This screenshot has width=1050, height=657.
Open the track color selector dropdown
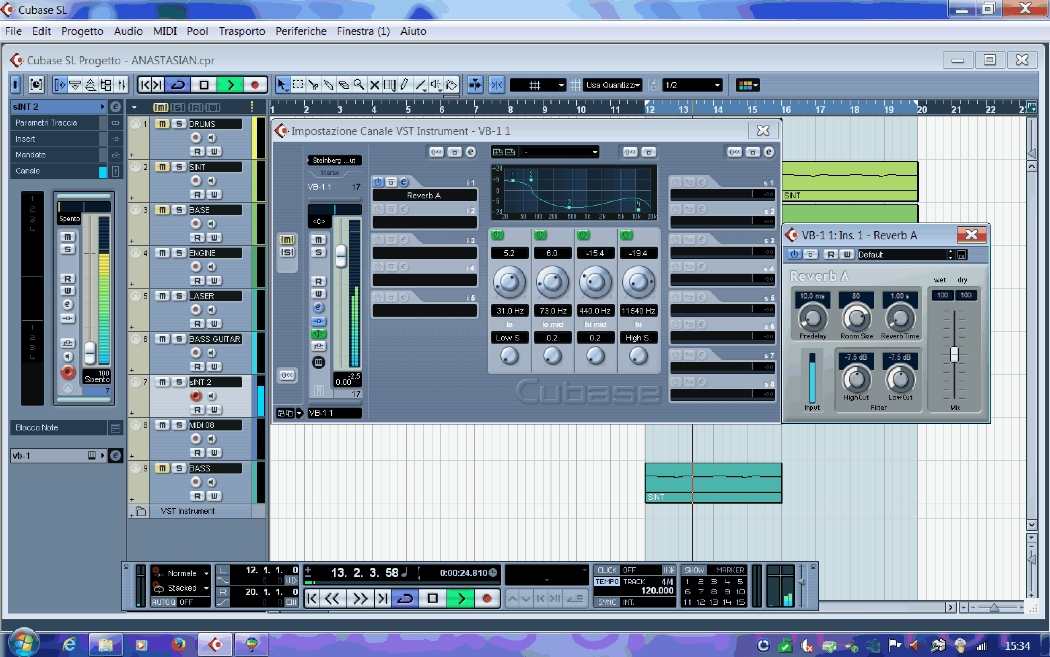click(x=747, y=85)
